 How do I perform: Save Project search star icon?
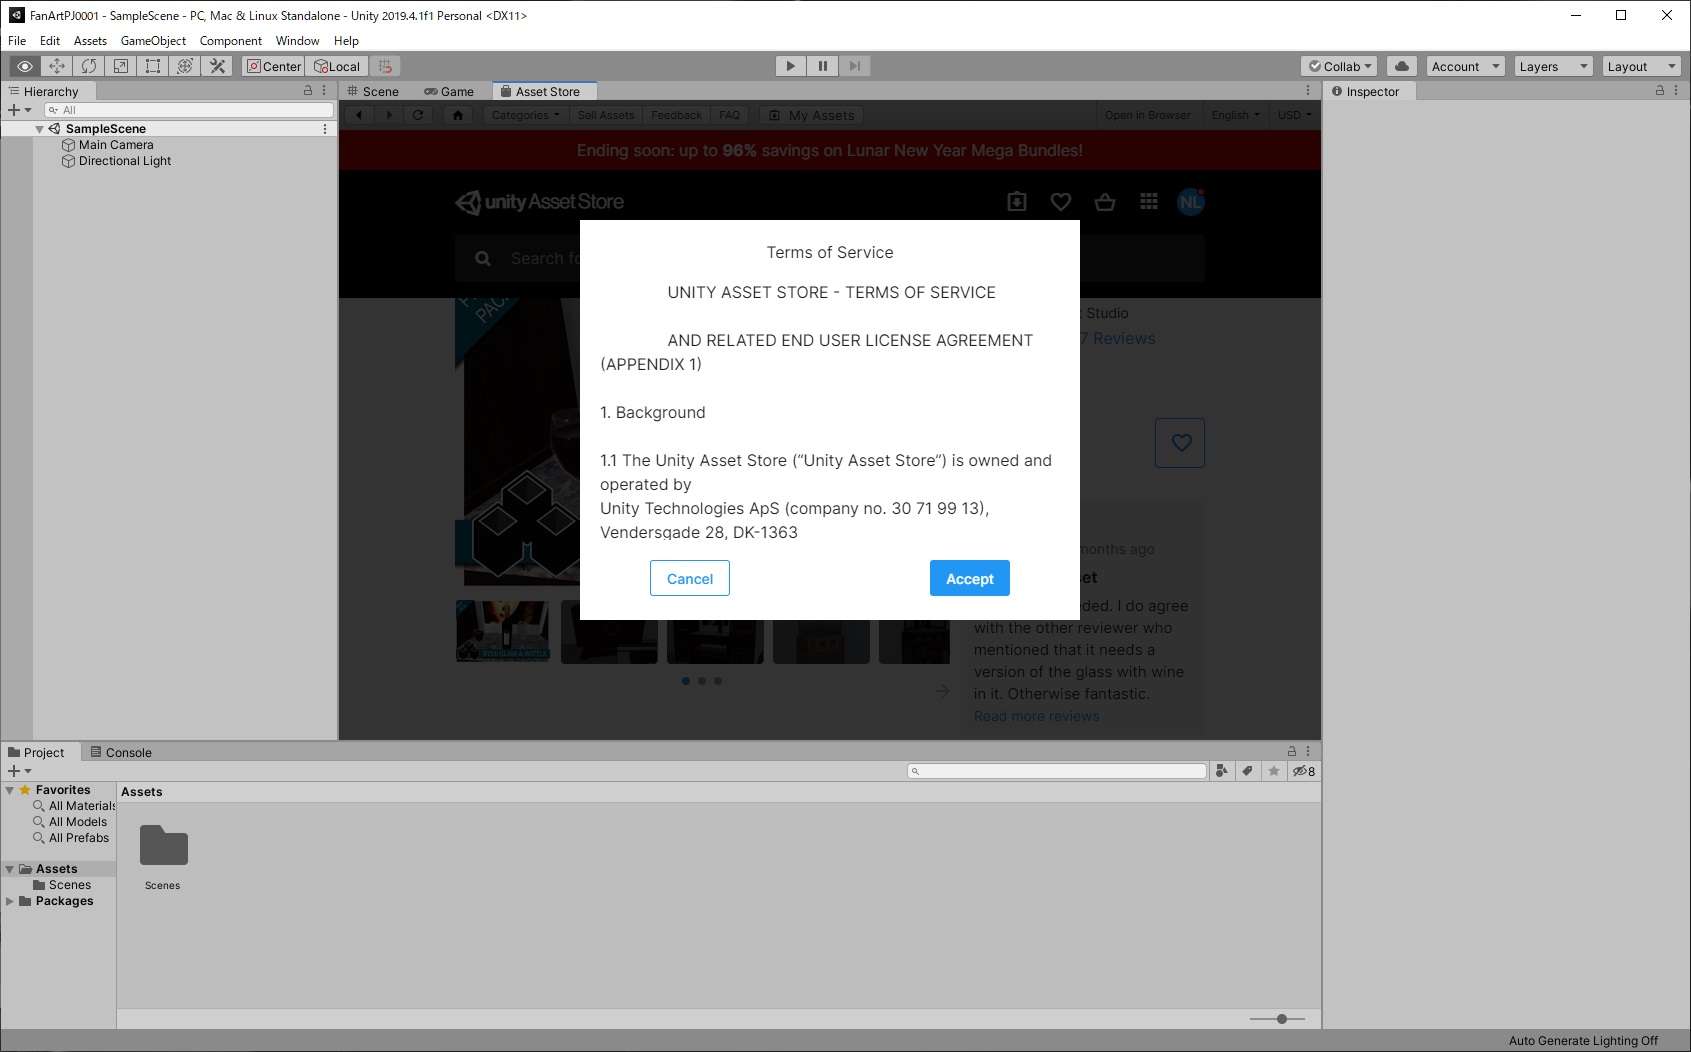pos(1274,771)
